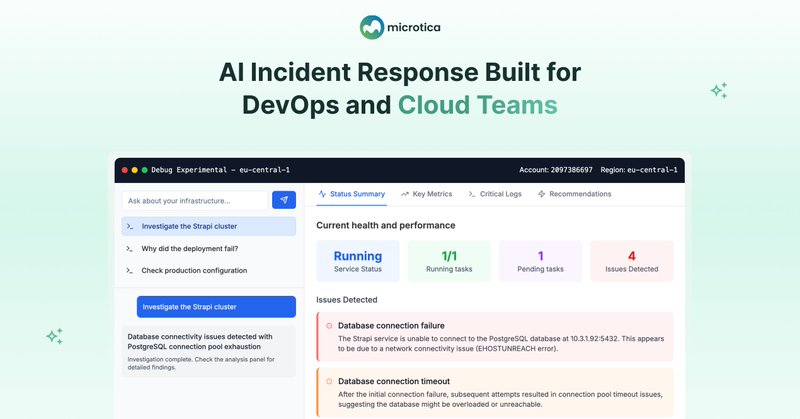Viewport: 800px width, 419px height.
Task: Select 'Investigate the Strapi cluster' suggestion
Action: tap(209, 226)
